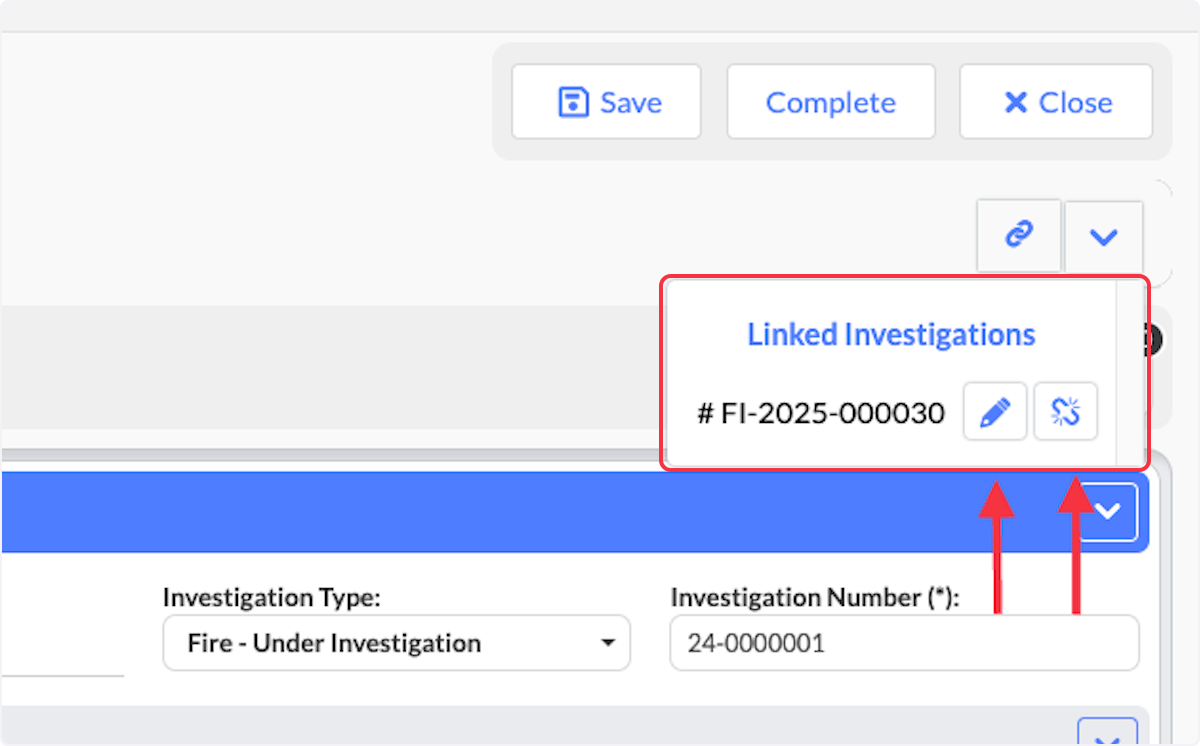The image size is (1200, 746).
Task: Open the Investigation Type dropdown
Action: 396,643
